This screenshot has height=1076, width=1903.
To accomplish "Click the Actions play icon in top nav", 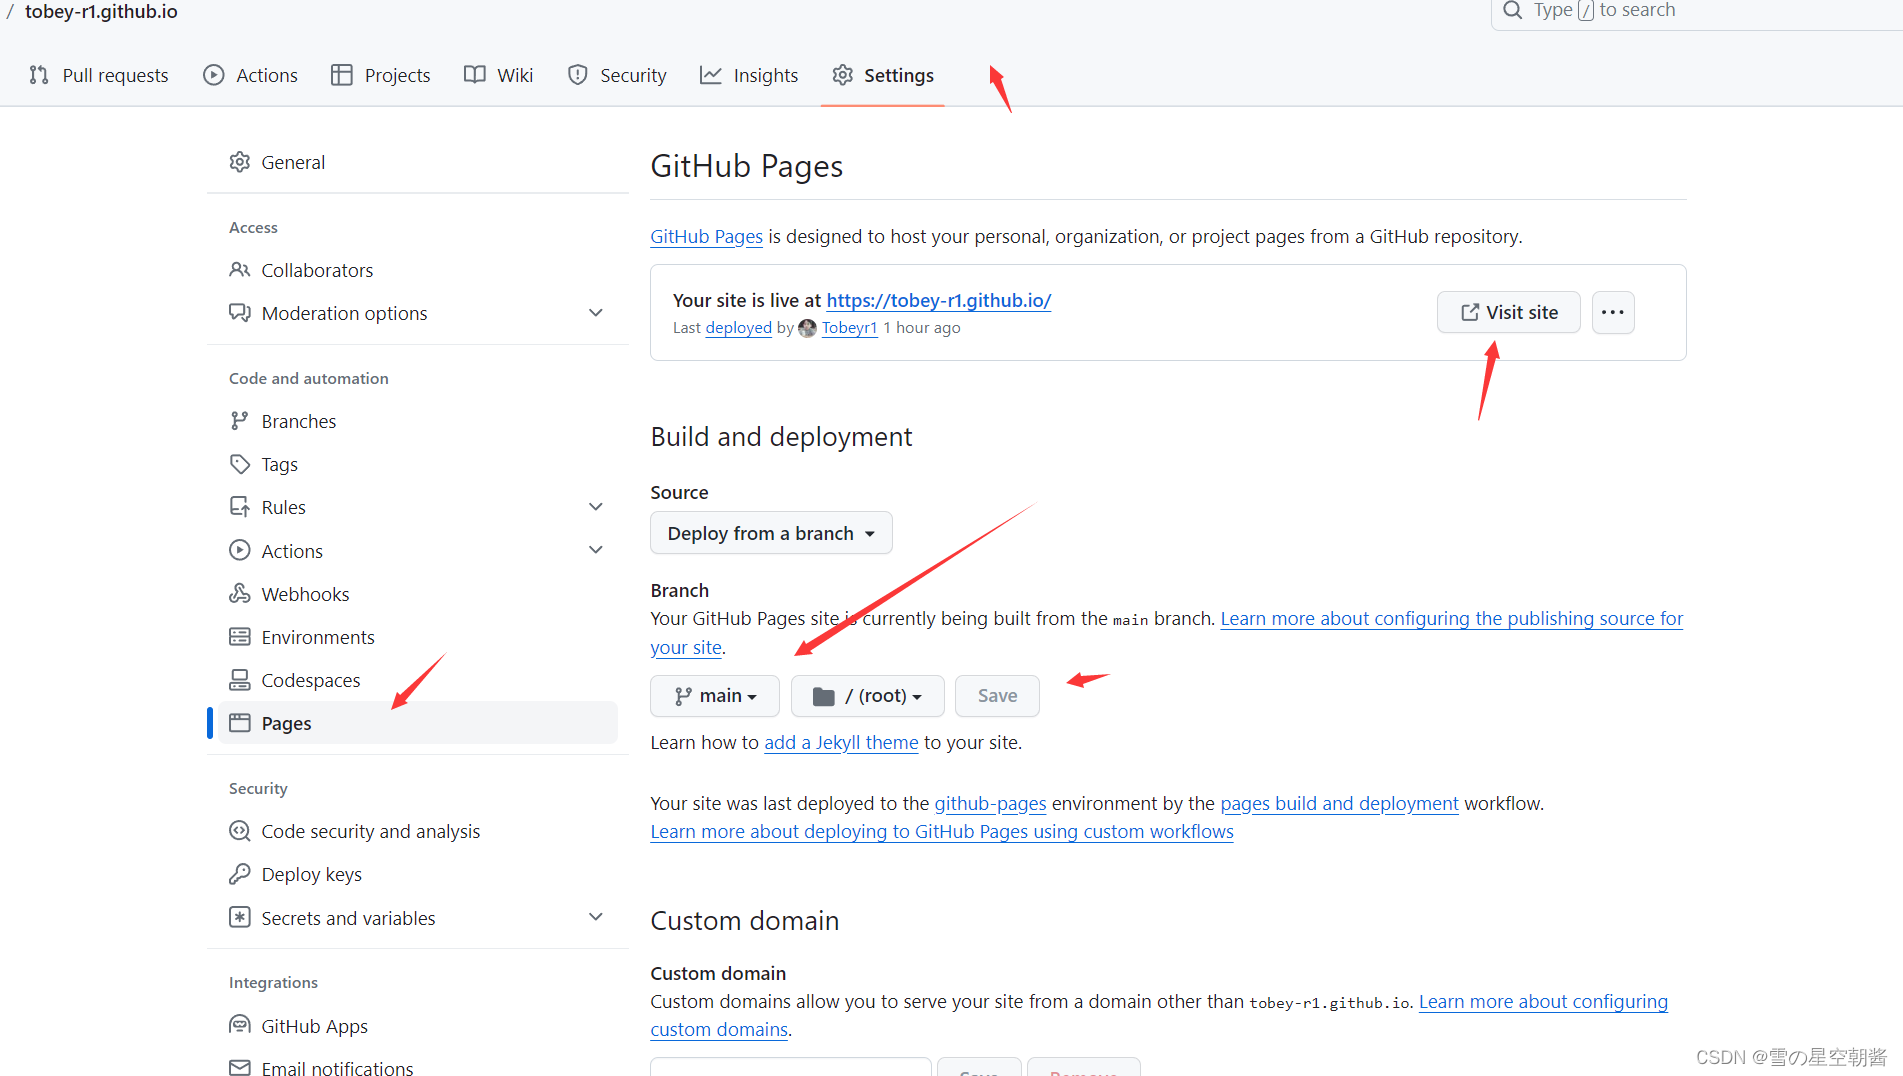I will 214,75.
